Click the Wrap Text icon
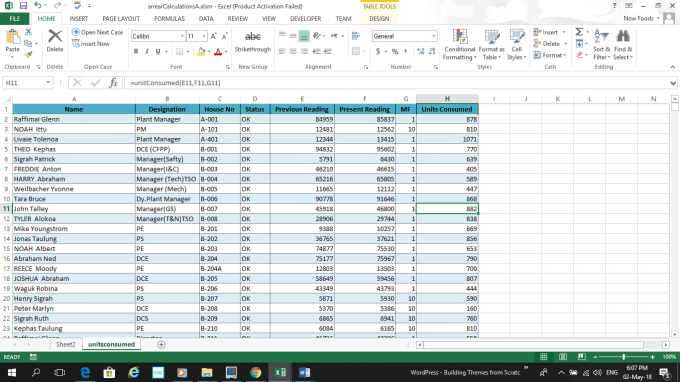The width and height of the screenshot is (680, 382). 356,36
